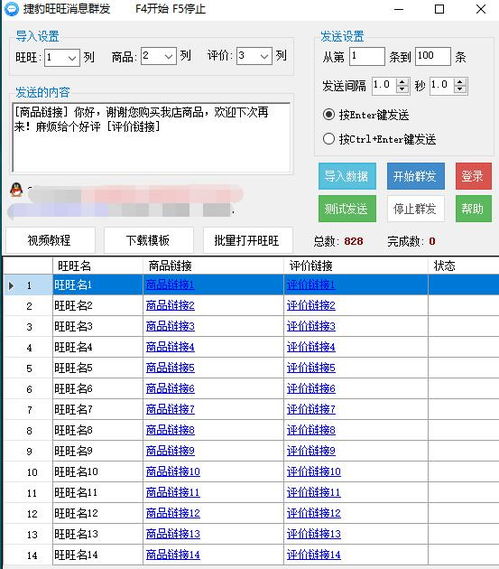The height and width of the screenshot is (569, 499).
Task: Open the 视频教程 button
Action: [50, 240]
